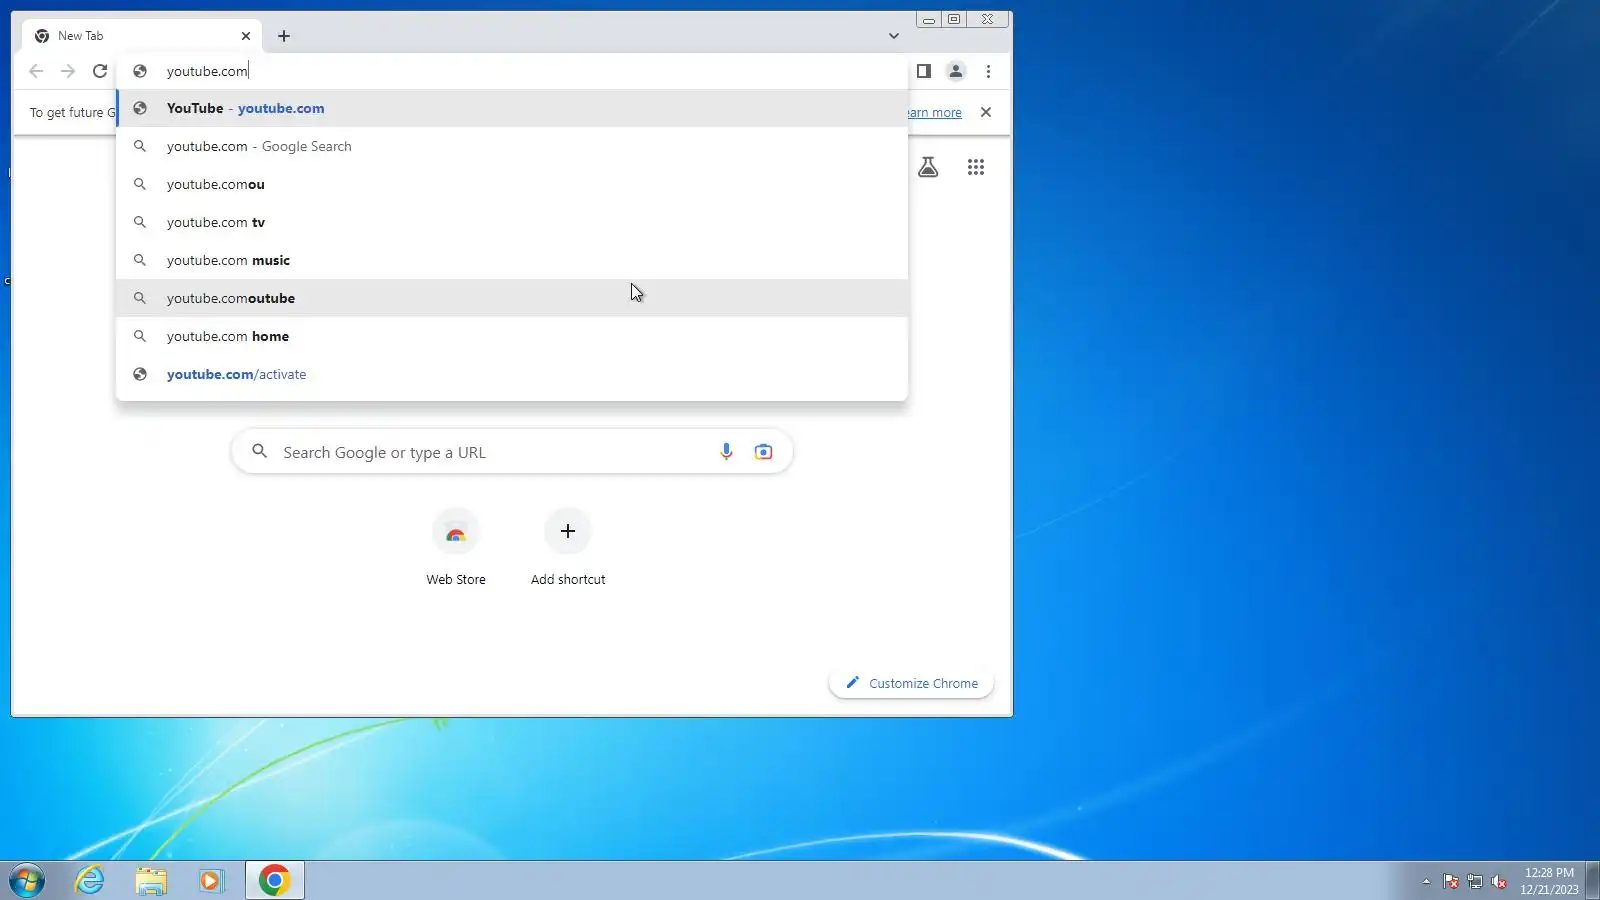Show hidden tray icons arrow
This screenshot has width=1600, height=900.
(x=1426, y=881)
